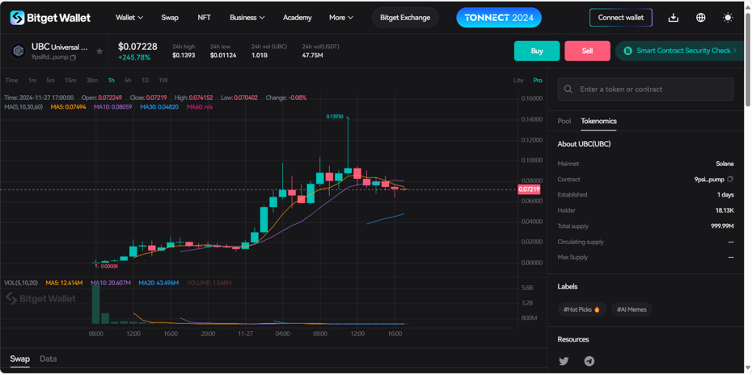Click Connect wallet button
This screenshot has height=375, width=755.
pyautogui.click(x=621, y=18)
